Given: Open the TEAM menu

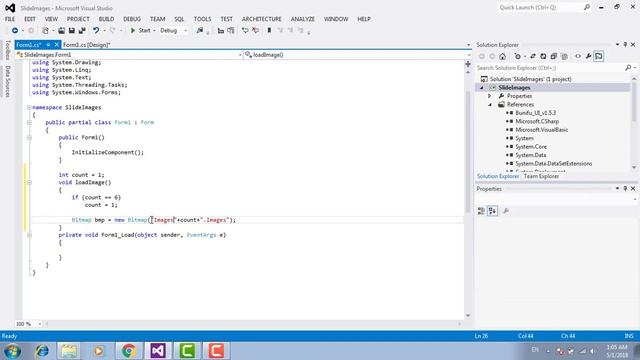Looking at the screenshot, I should 158,19.
